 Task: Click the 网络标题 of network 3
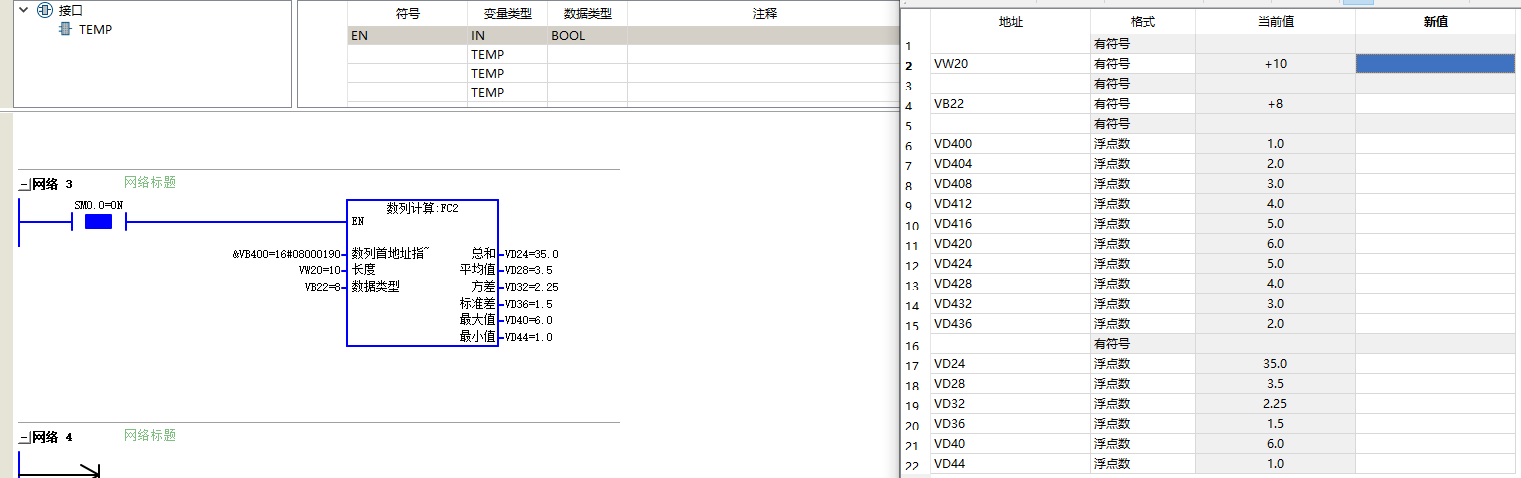150,183
